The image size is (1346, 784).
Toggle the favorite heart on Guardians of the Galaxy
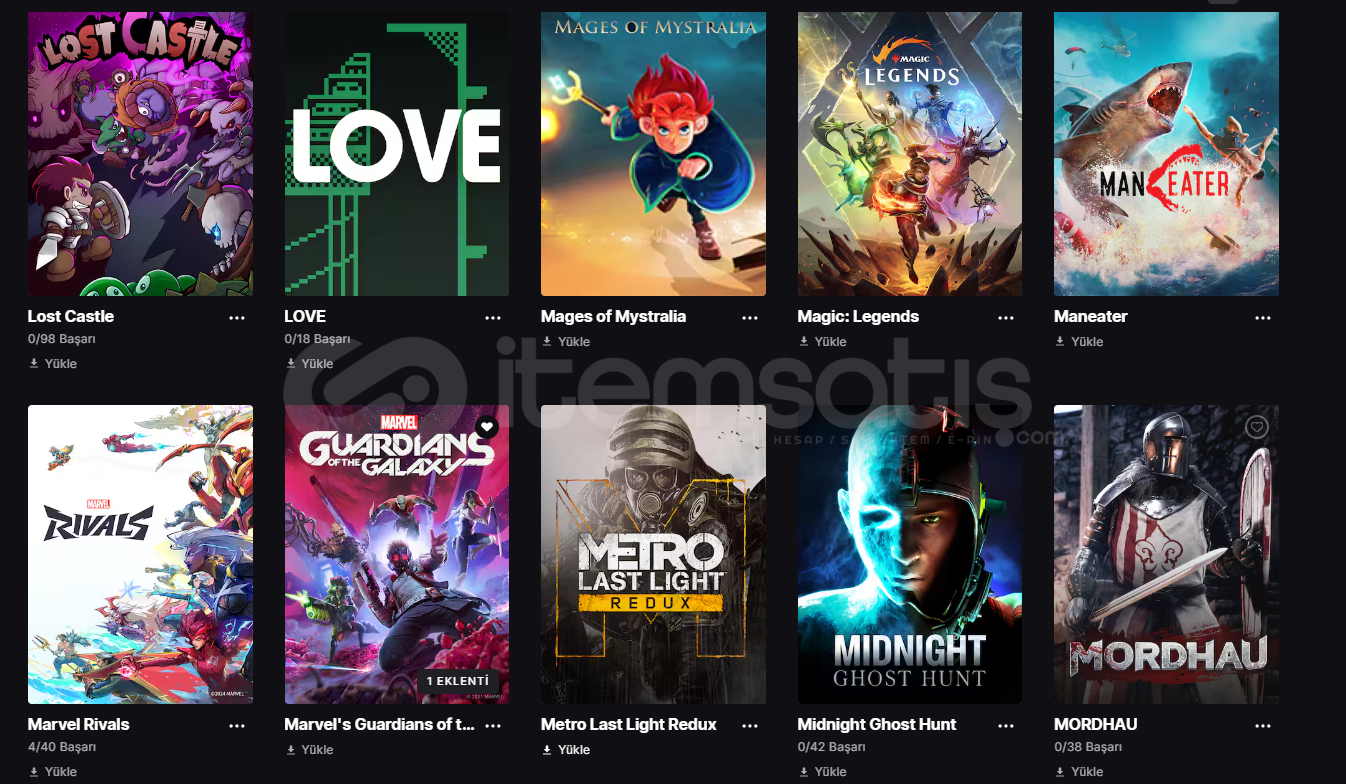point(486,427)
